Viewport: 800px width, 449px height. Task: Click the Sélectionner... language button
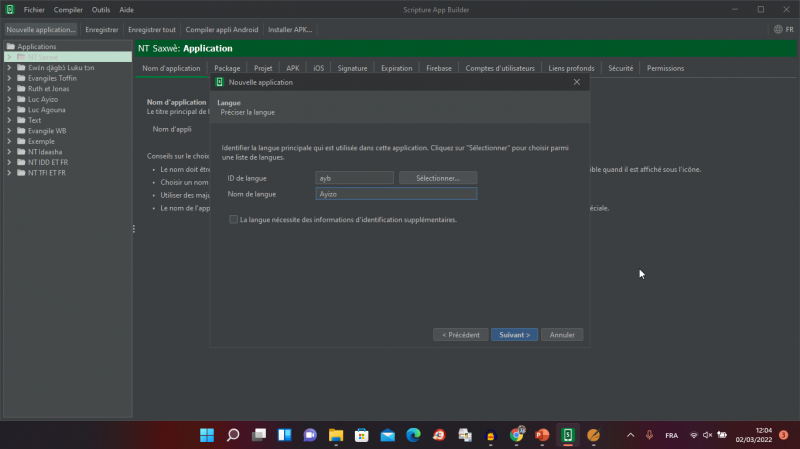point(438,178)
